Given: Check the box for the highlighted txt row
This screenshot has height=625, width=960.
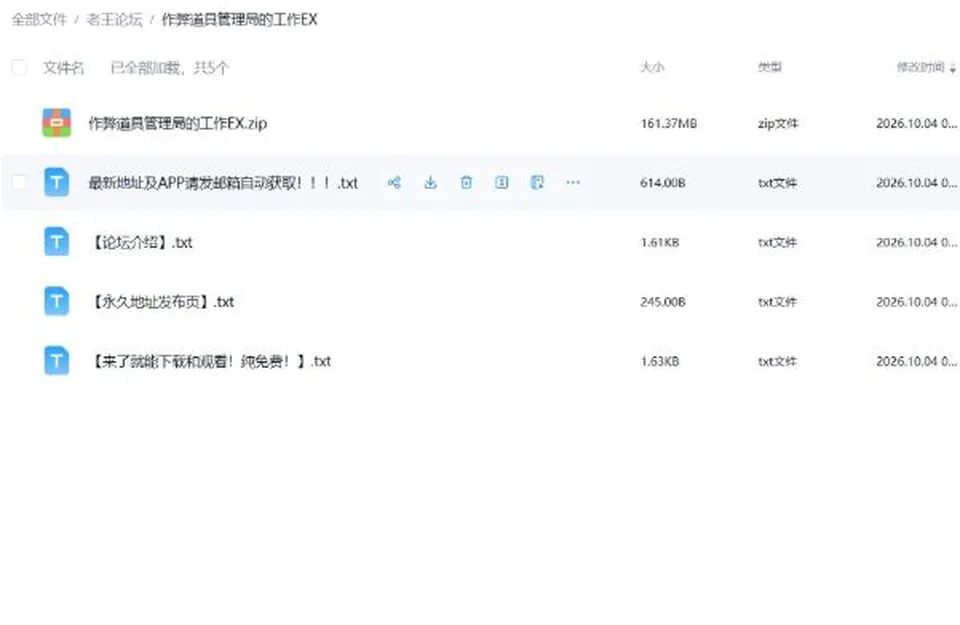Looking at the screenshot, I should (19, 182).
